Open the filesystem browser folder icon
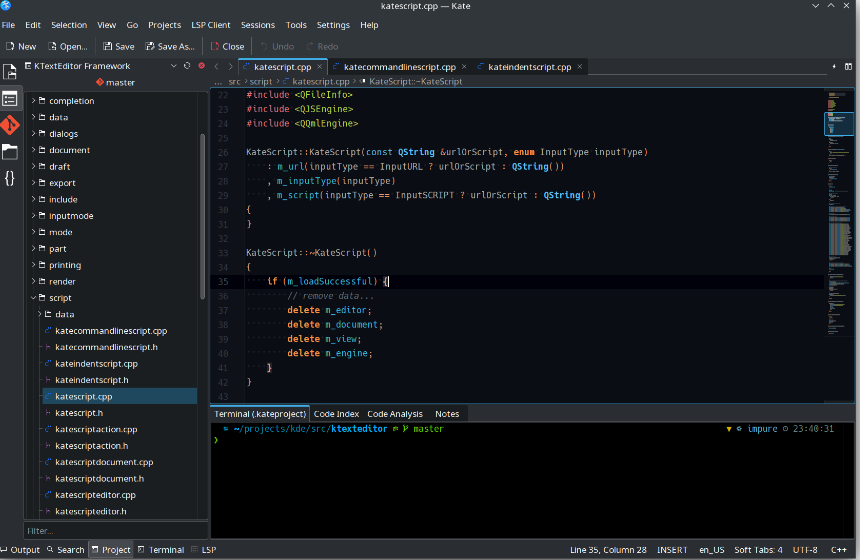The height and width of the screenshot is (560, 860). coord(10,152)
